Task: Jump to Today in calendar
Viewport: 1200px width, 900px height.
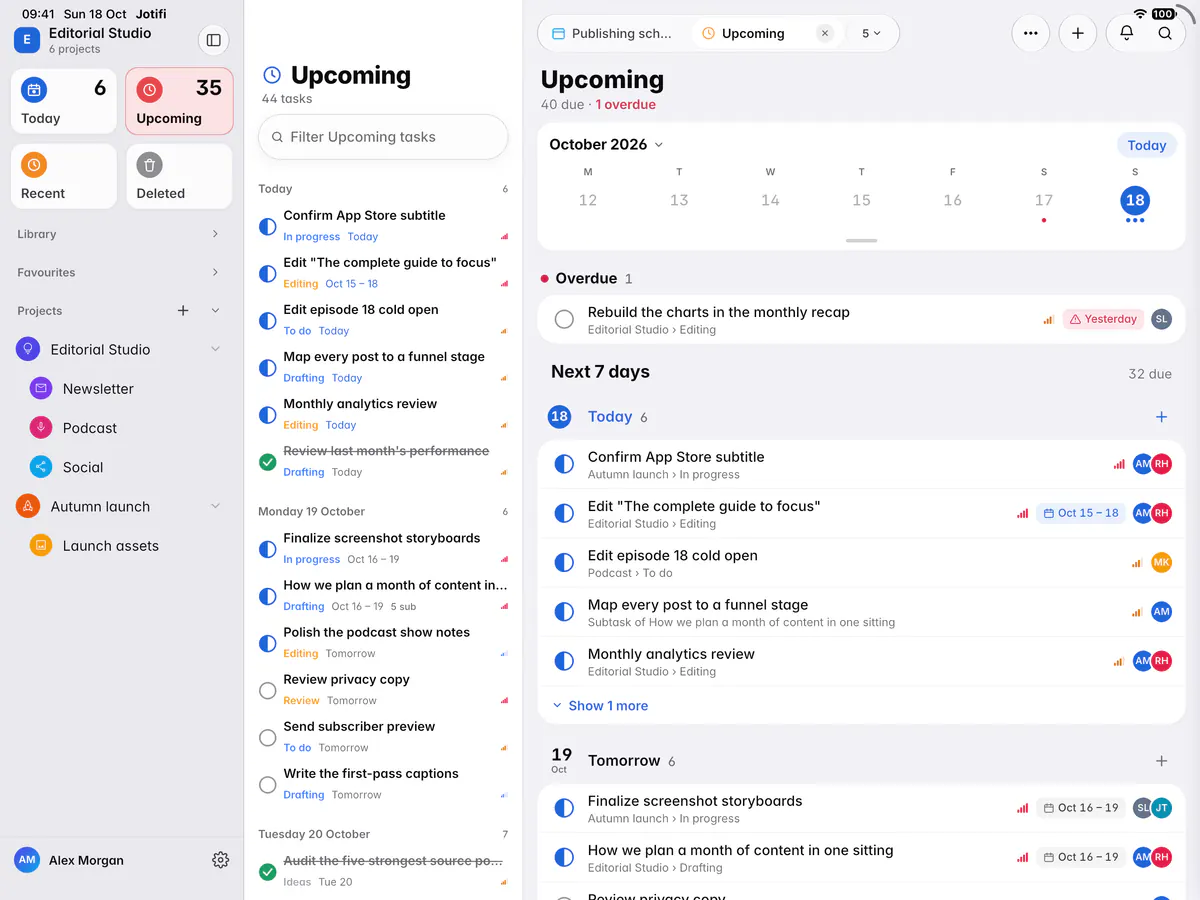Action: tap(1146, 145)
